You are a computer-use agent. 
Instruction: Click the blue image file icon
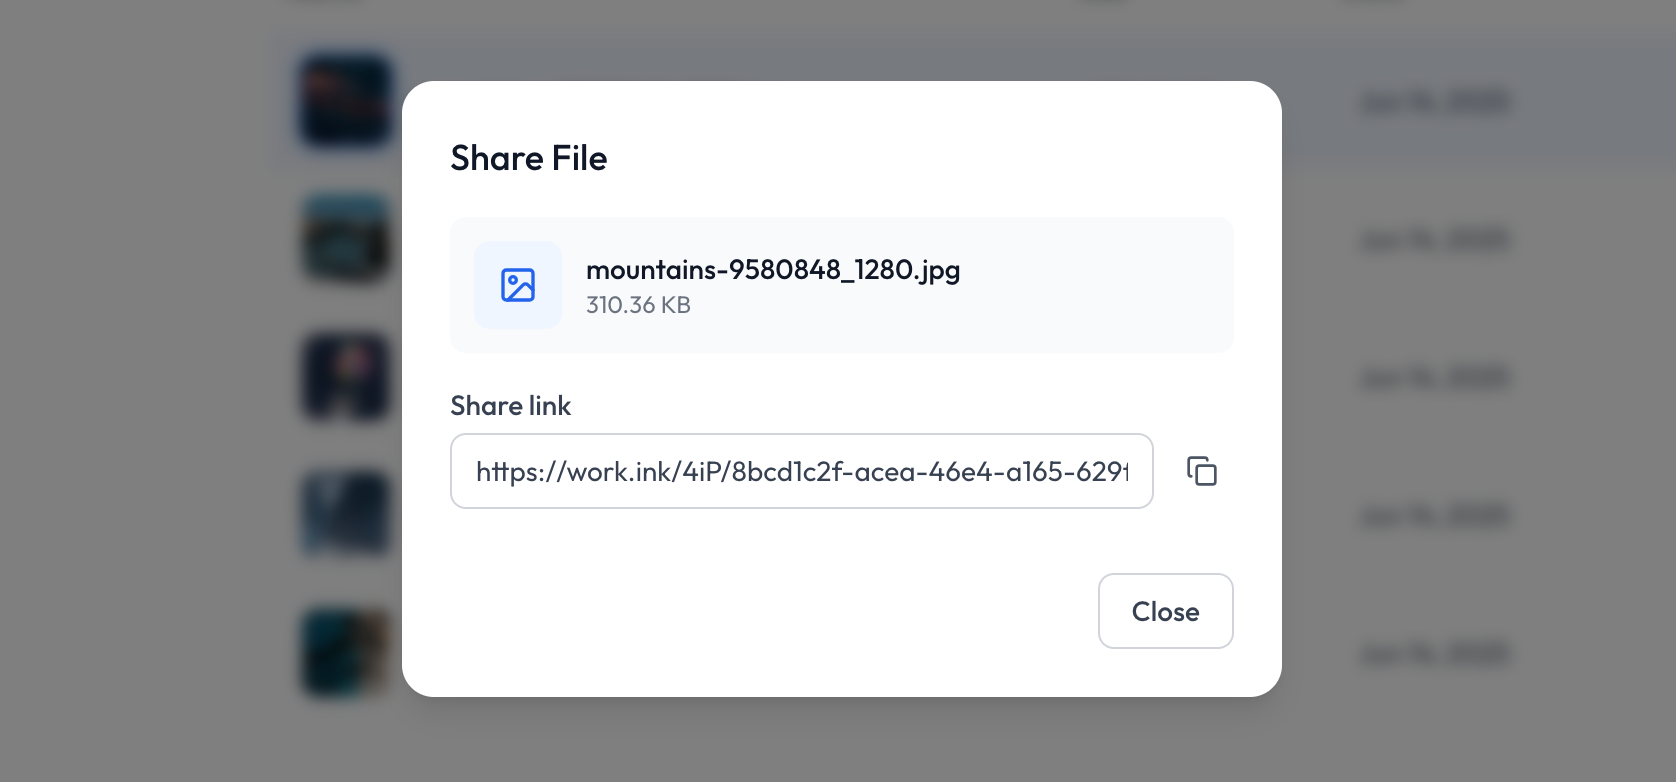point(518,285)
